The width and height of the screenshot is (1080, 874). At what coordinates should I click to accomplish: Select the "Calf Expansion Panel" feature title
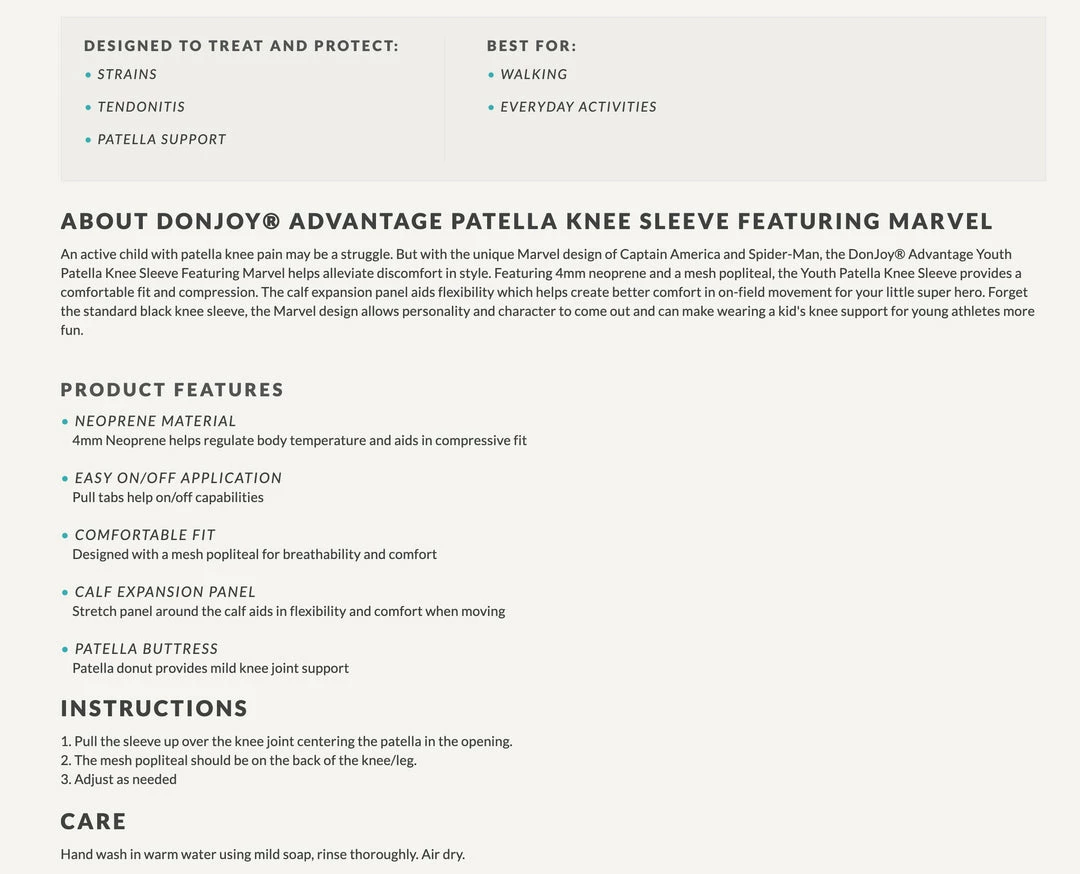(165, 592)
